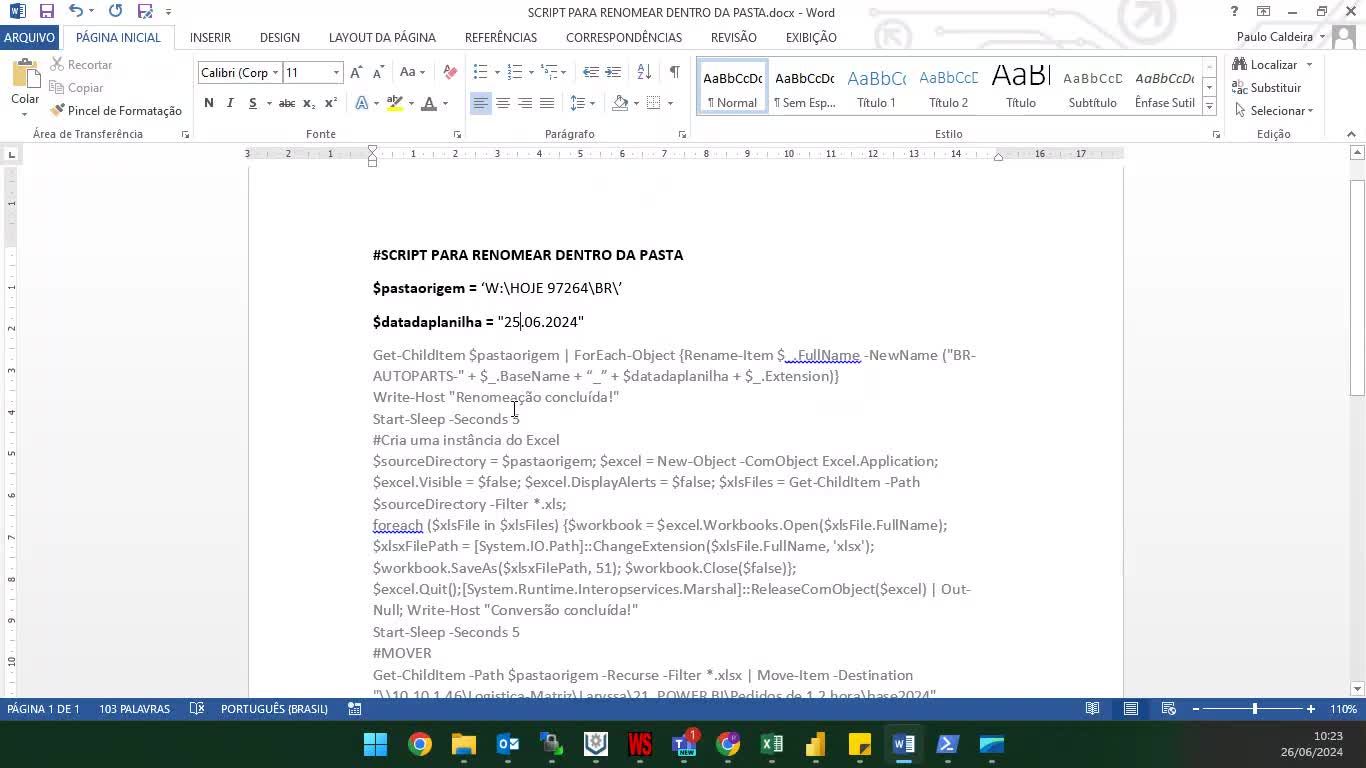1366x768 pixels.
Task: Toggle italic formatting
Action: coord(230,103)
